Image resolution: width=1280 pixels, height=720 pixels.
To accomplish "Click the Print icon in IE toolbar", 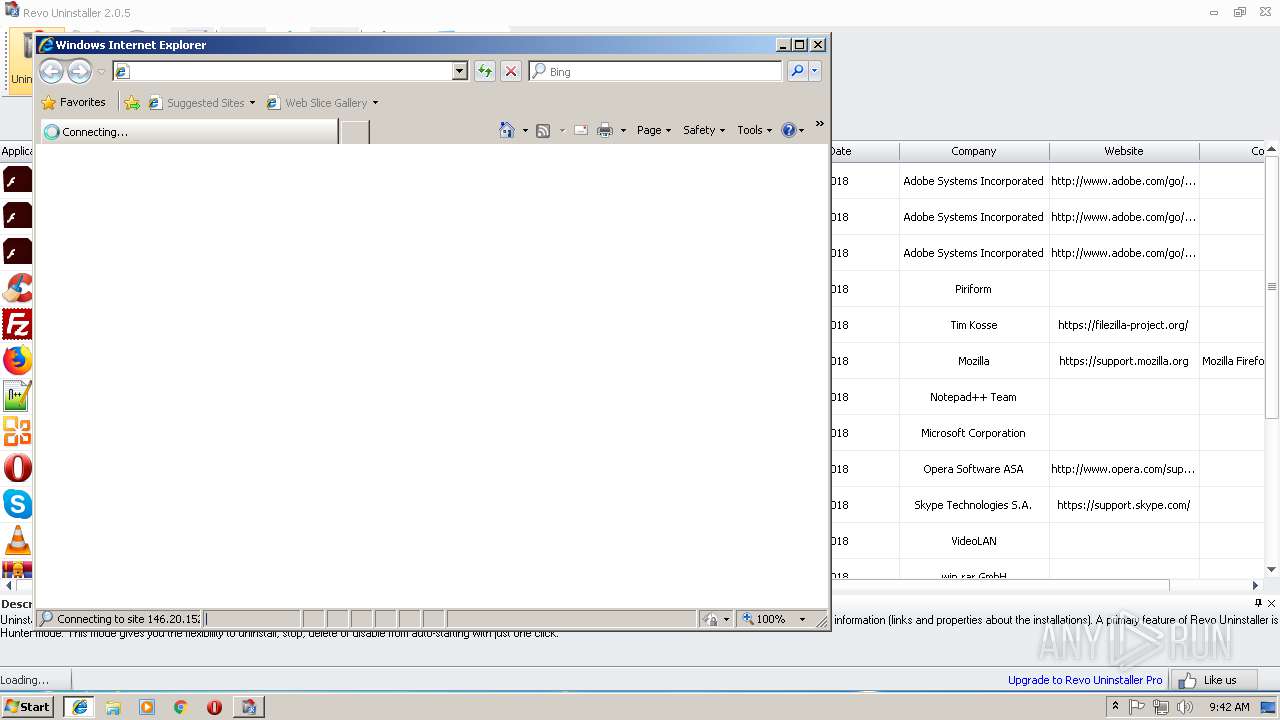I will point(605,130).
